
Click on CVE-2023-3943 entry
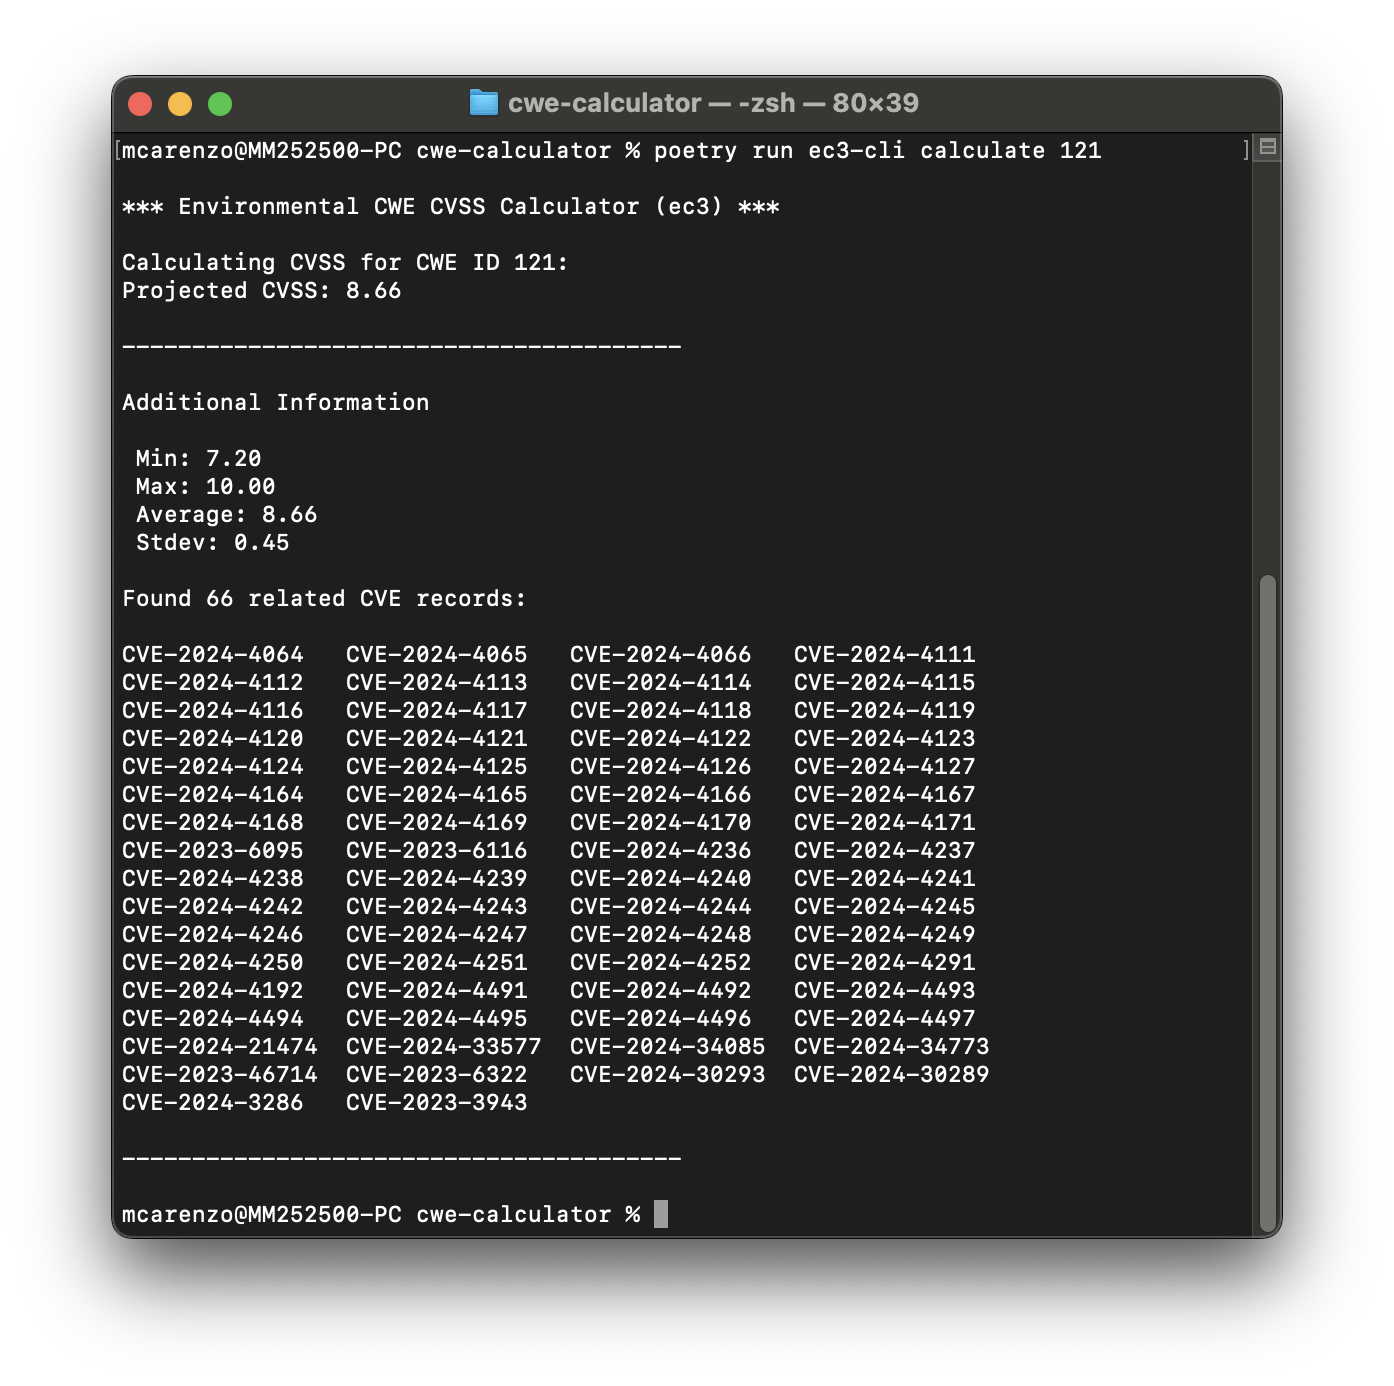[436, 1102]
